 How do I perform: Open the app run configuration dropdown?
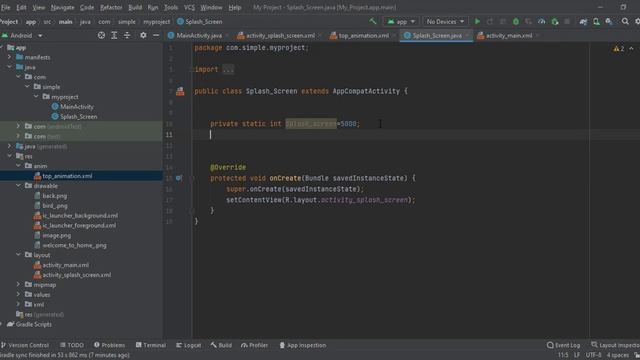pyautogui.click(x=401, y=21)
